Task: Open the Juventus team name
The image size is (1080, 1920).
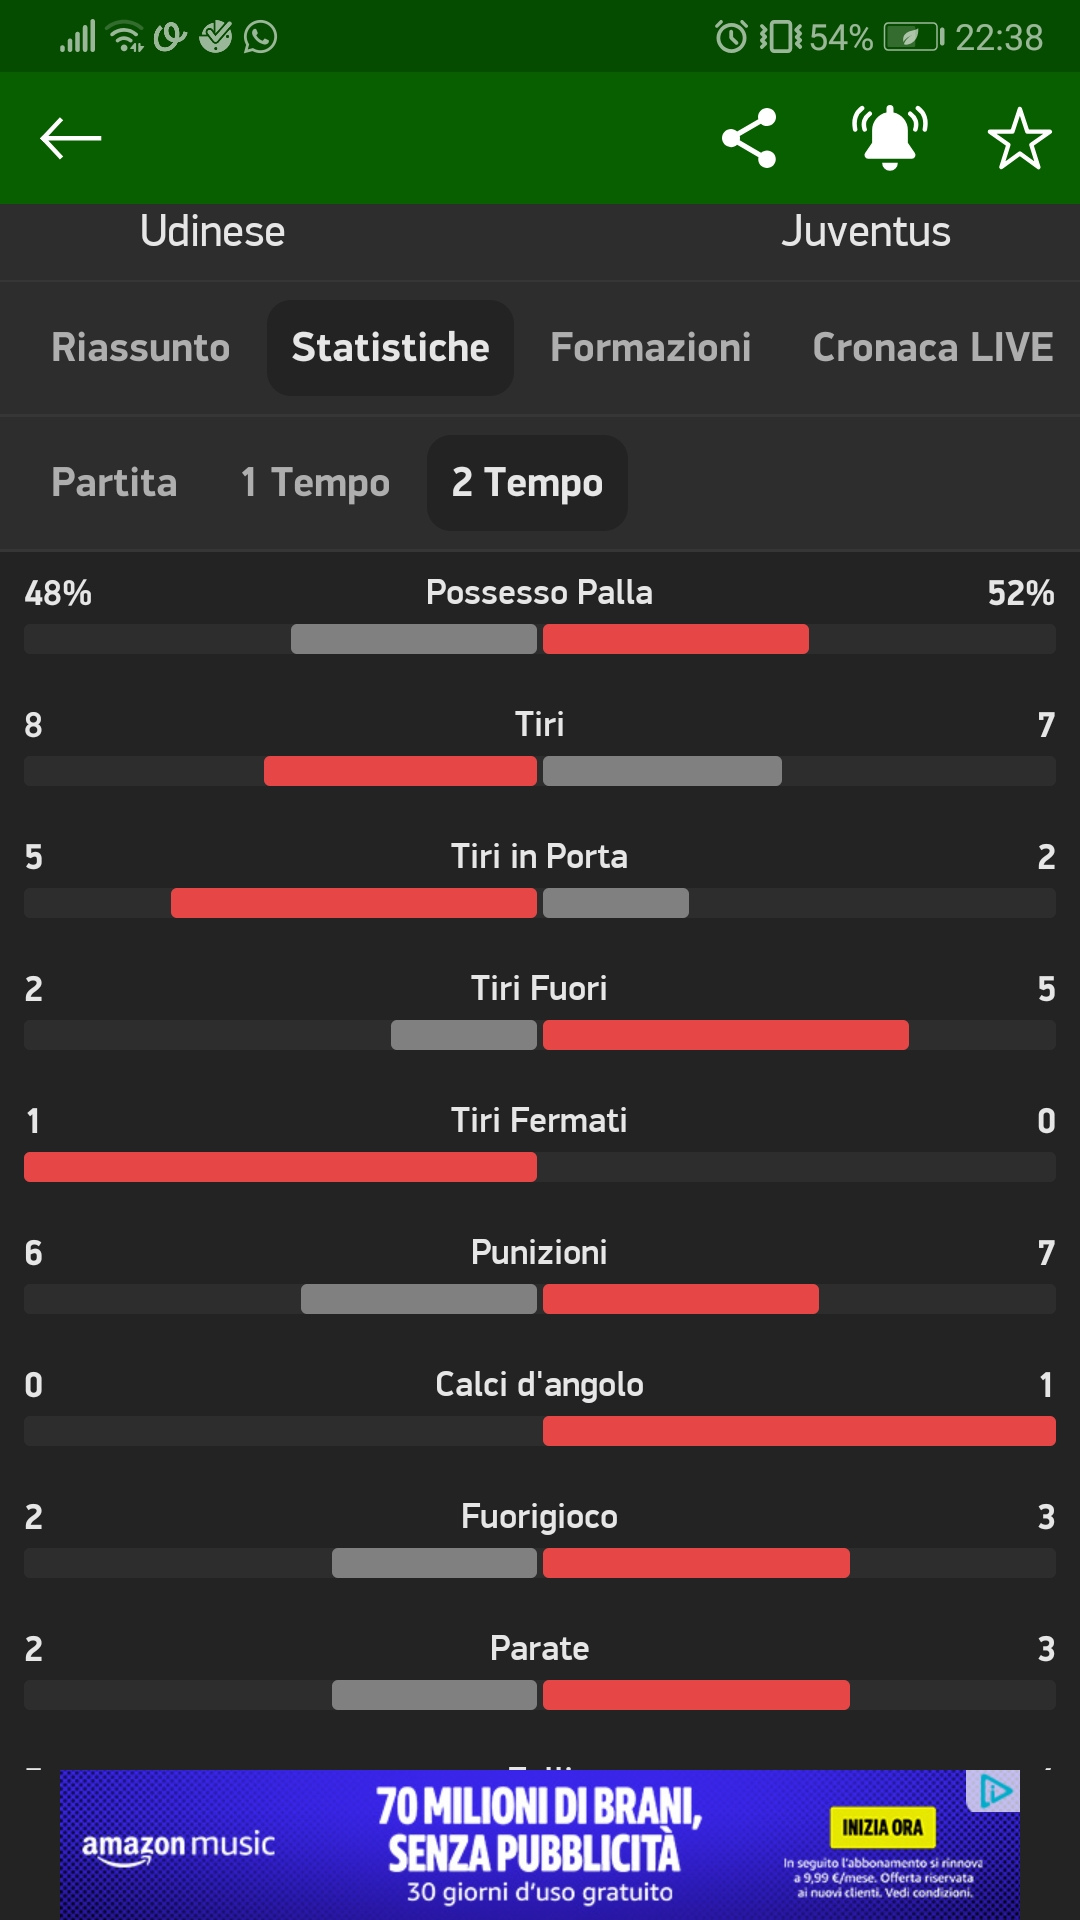Action: tap(865, 232)
